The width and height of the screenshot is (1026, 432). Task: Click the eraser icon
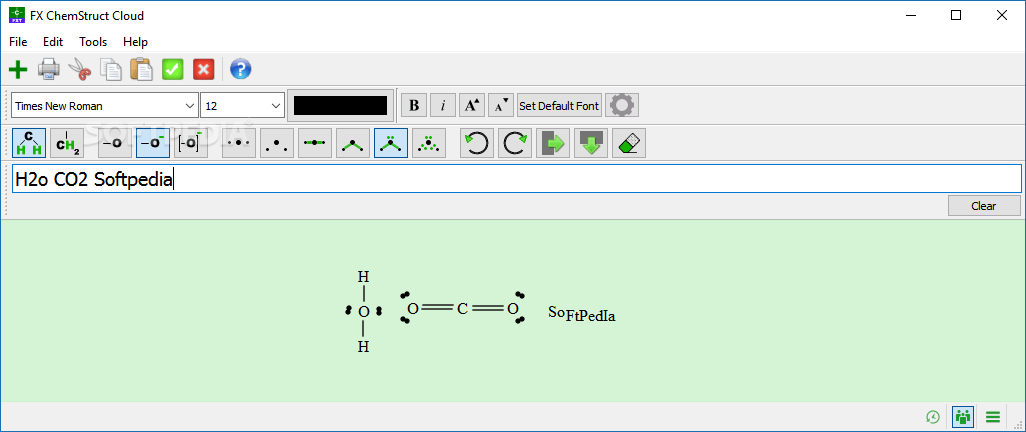coord(629,143)
